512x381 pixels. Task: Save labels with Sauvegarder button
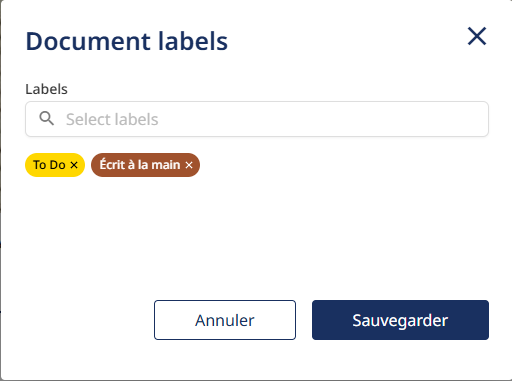point(400,320)
